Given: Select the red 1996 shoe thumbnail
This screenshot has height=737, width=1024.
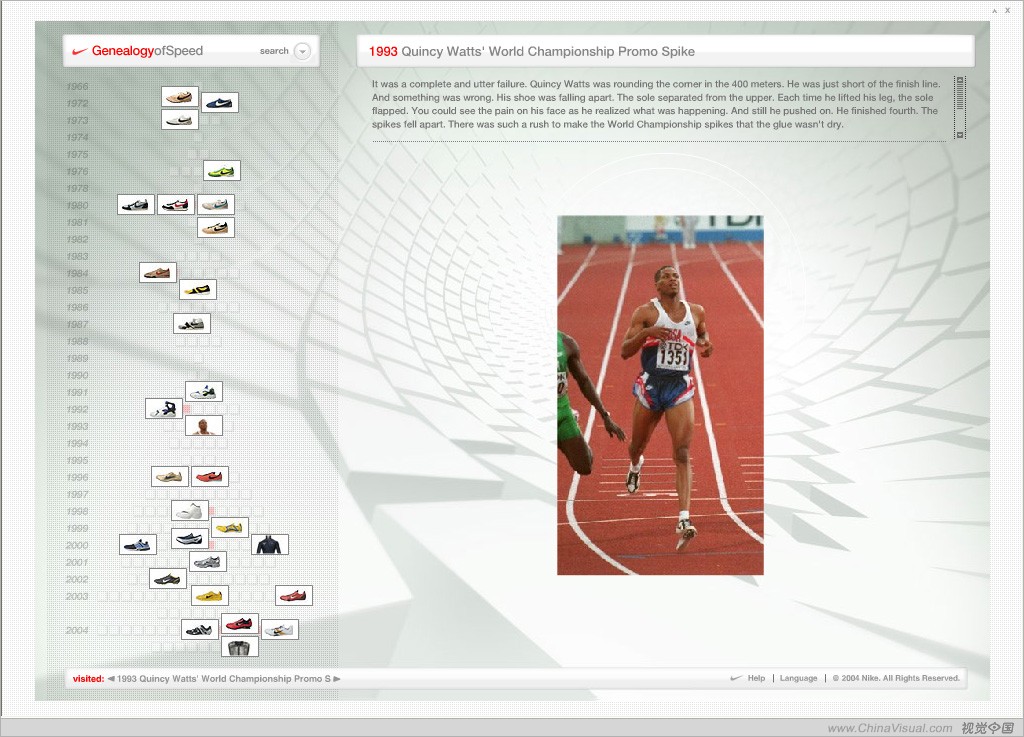Looking at the screenshot, I should tap(210, 477).
